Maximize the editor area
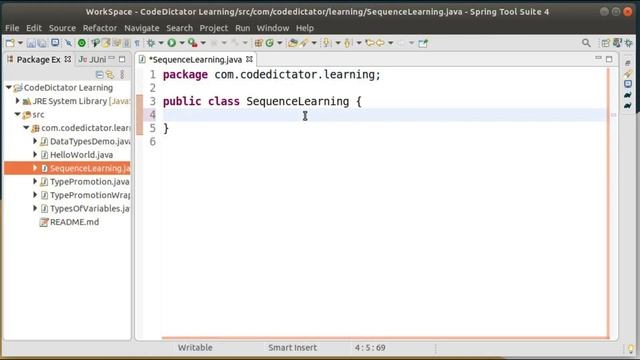The width and height of the screenshot is (640, 360). click(609, 59)
